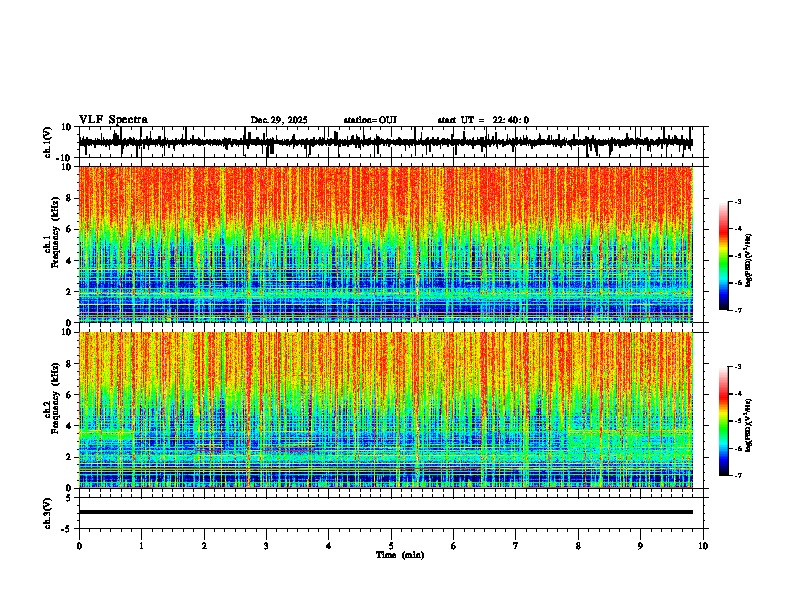Select the log(PSD) label beside ch.2 colorbar
792x612 pixels.
(x=748, y=425)
